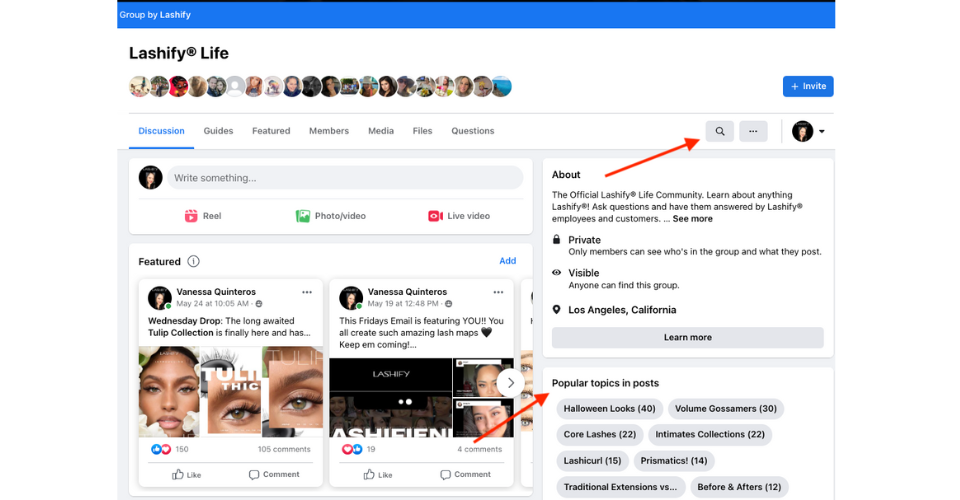Click the Reel icon in the post composer
Image resolution: width=960 pixels, height=500 pixels.
pyautogui.click(x=191, y=216)
